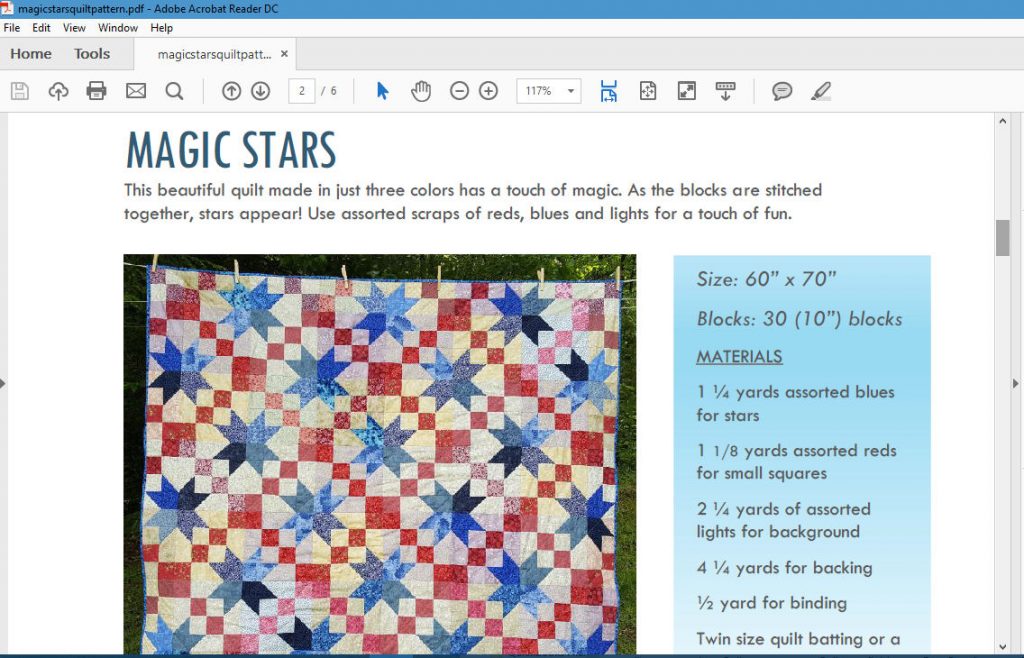The height and width of the screenshot is (658, 1024).
Task: Go to previous page with up arrow
Action: (231, 90)
